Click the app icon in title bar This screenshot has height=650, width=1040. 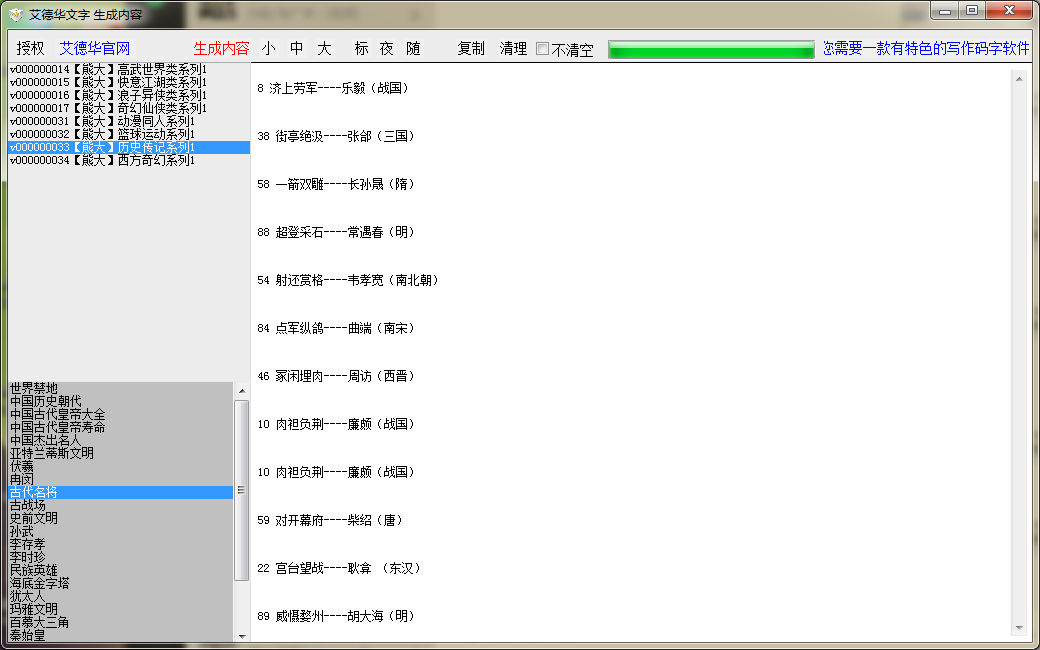16,14
